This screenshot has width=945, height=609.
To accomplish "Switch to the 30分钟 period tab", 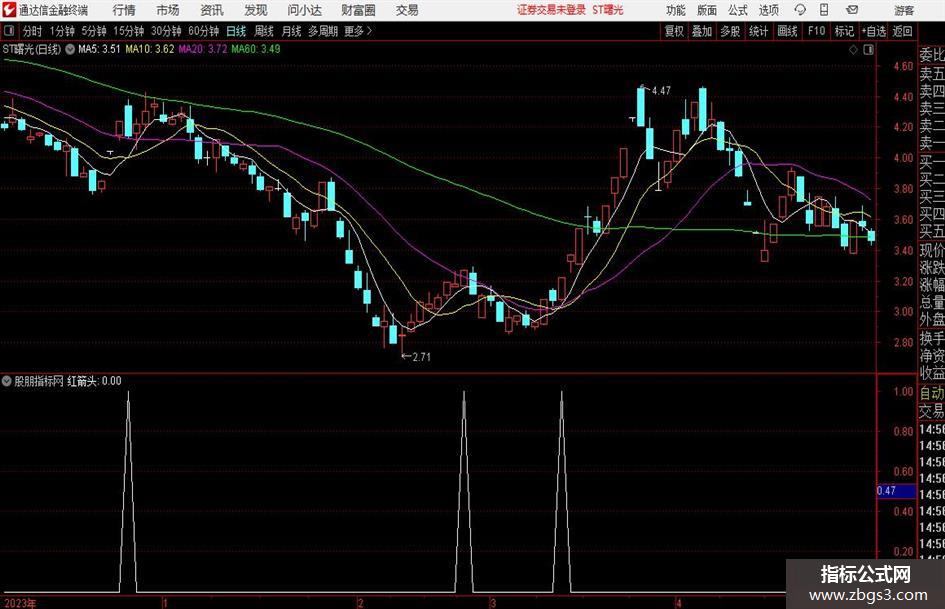I will [166, 31].
